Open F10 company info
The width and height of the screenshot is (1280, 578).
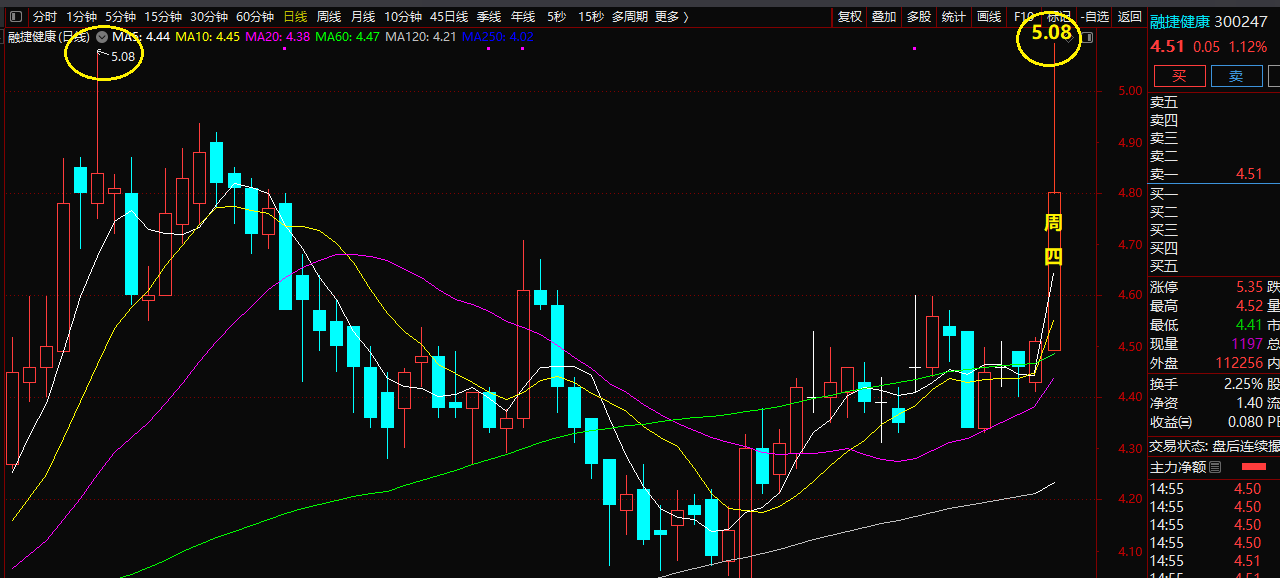1023,17
